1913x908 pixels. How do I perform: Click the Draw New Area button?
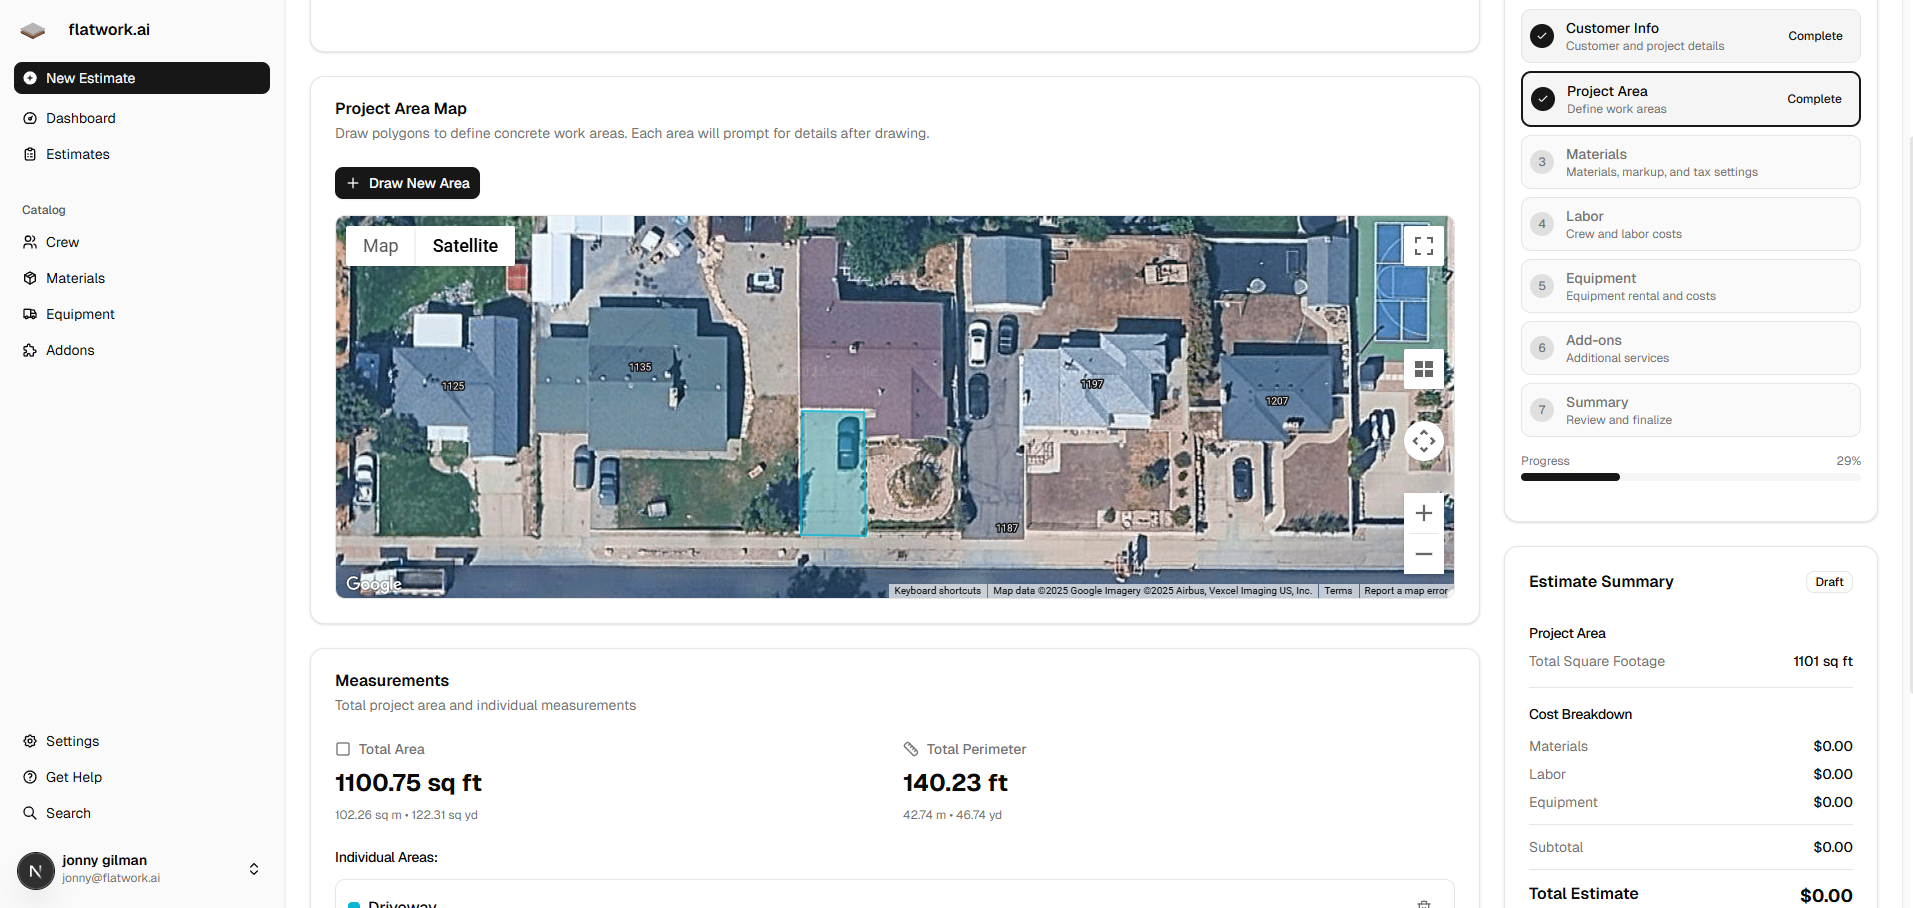(407, 183)
